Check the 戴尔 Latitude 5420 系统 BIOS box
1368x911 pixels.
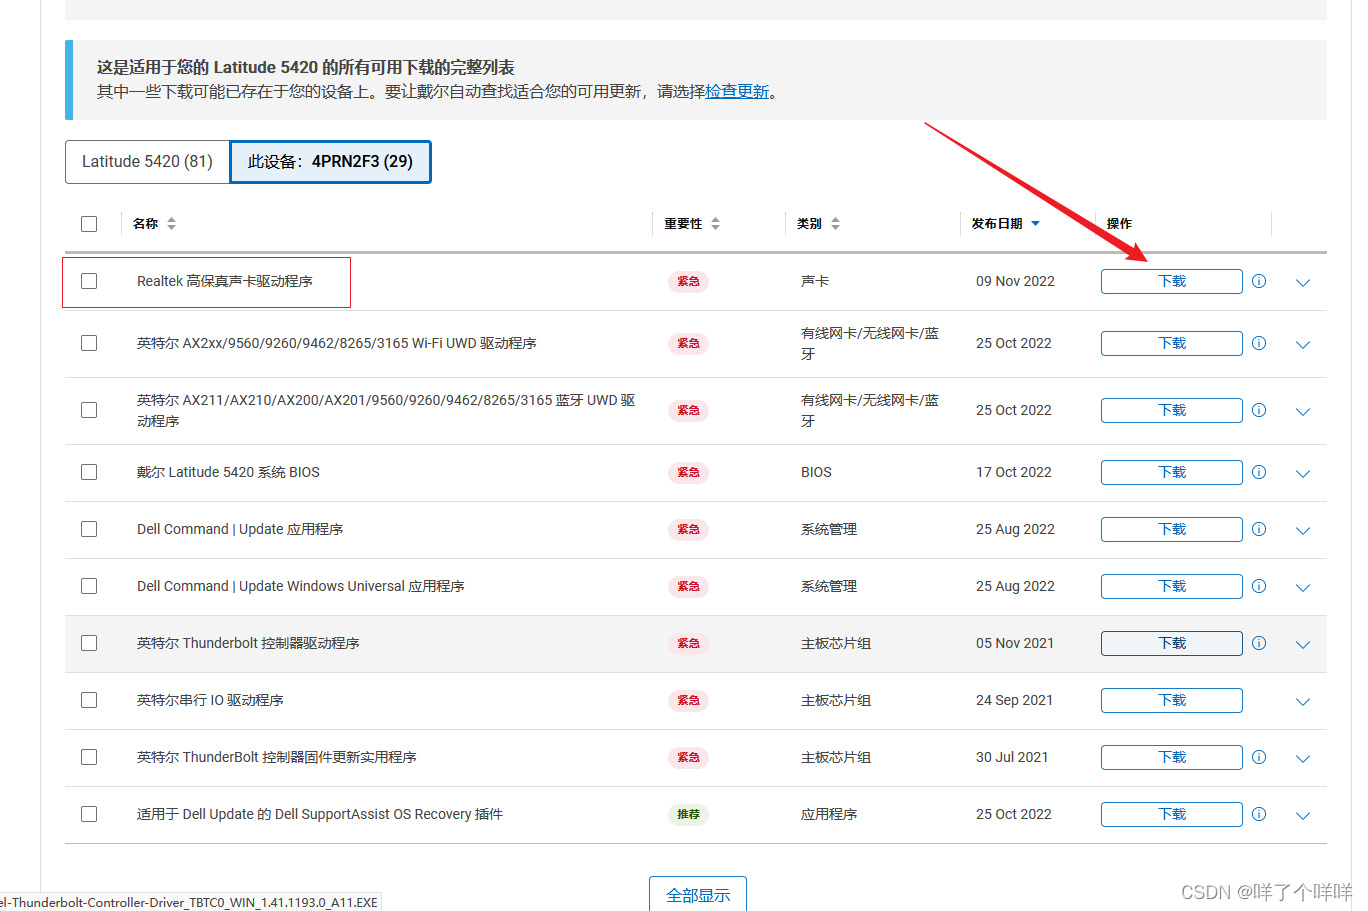[x=89, y=472]
